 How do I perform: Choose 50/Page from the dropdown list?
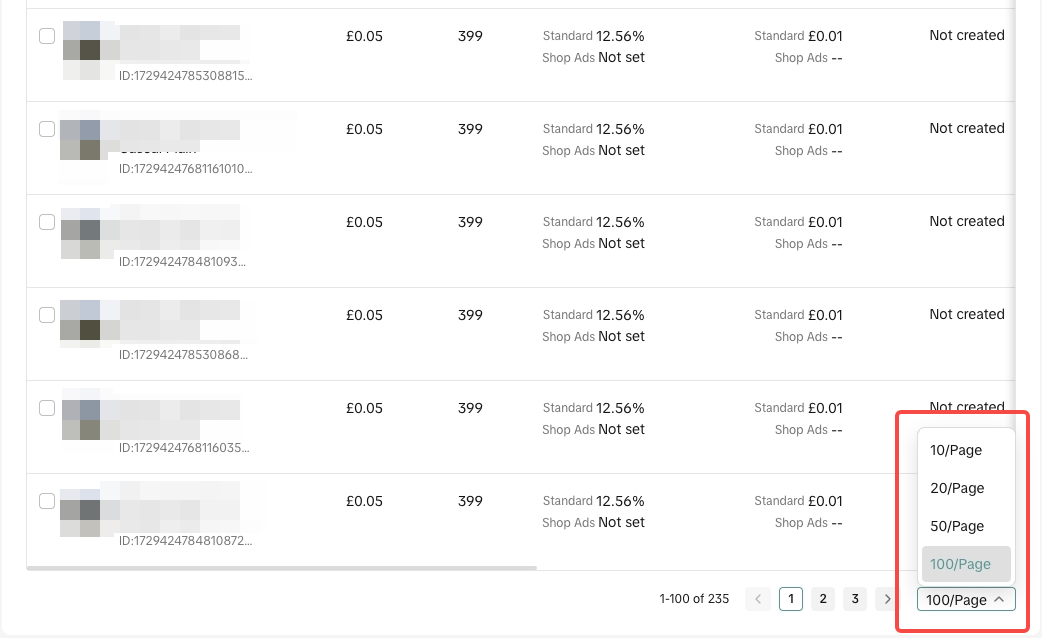(x=956, y=526)
